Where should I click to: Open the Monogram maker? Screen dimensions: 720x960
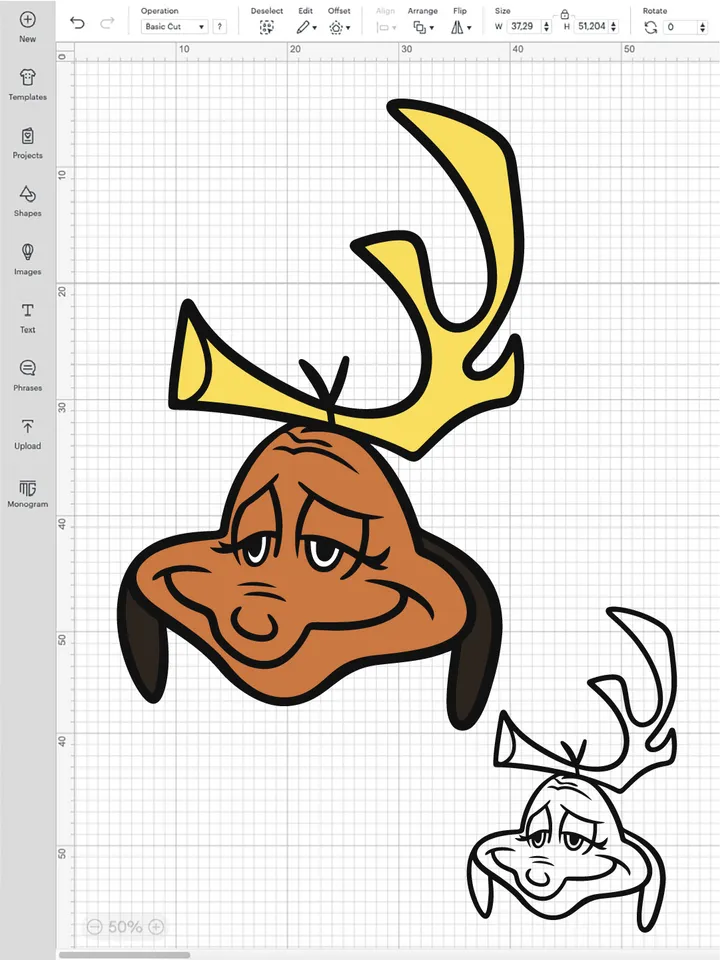(27, 487)
